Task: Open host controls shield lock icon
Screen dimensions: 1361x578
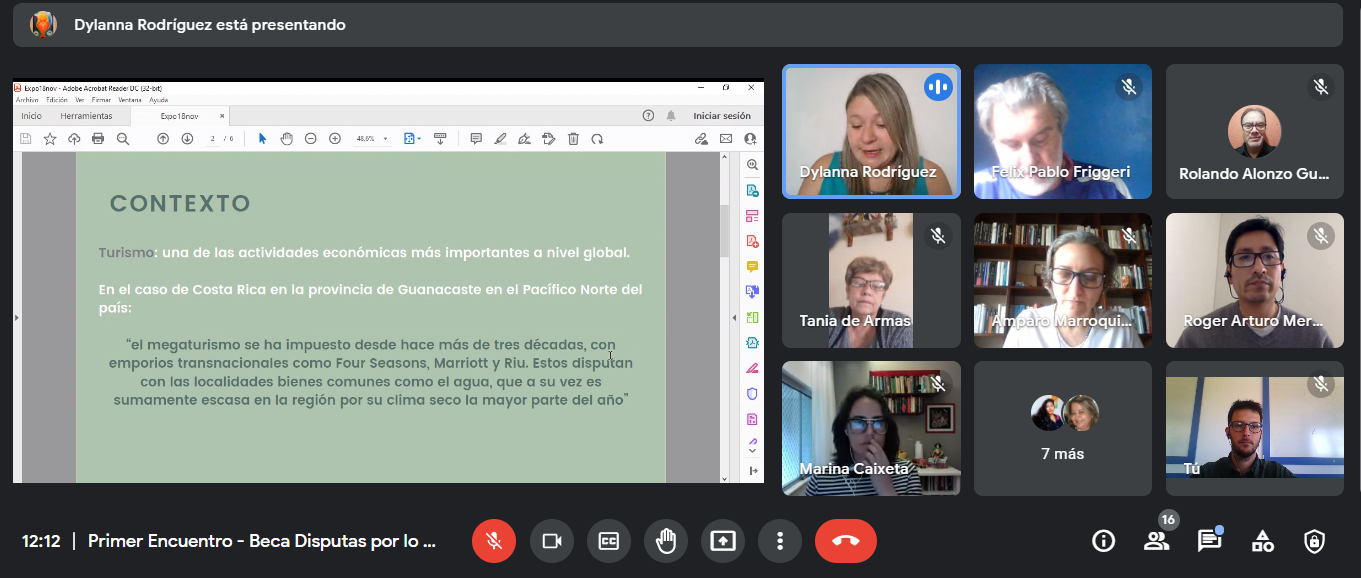Action: pos(1315,541)
